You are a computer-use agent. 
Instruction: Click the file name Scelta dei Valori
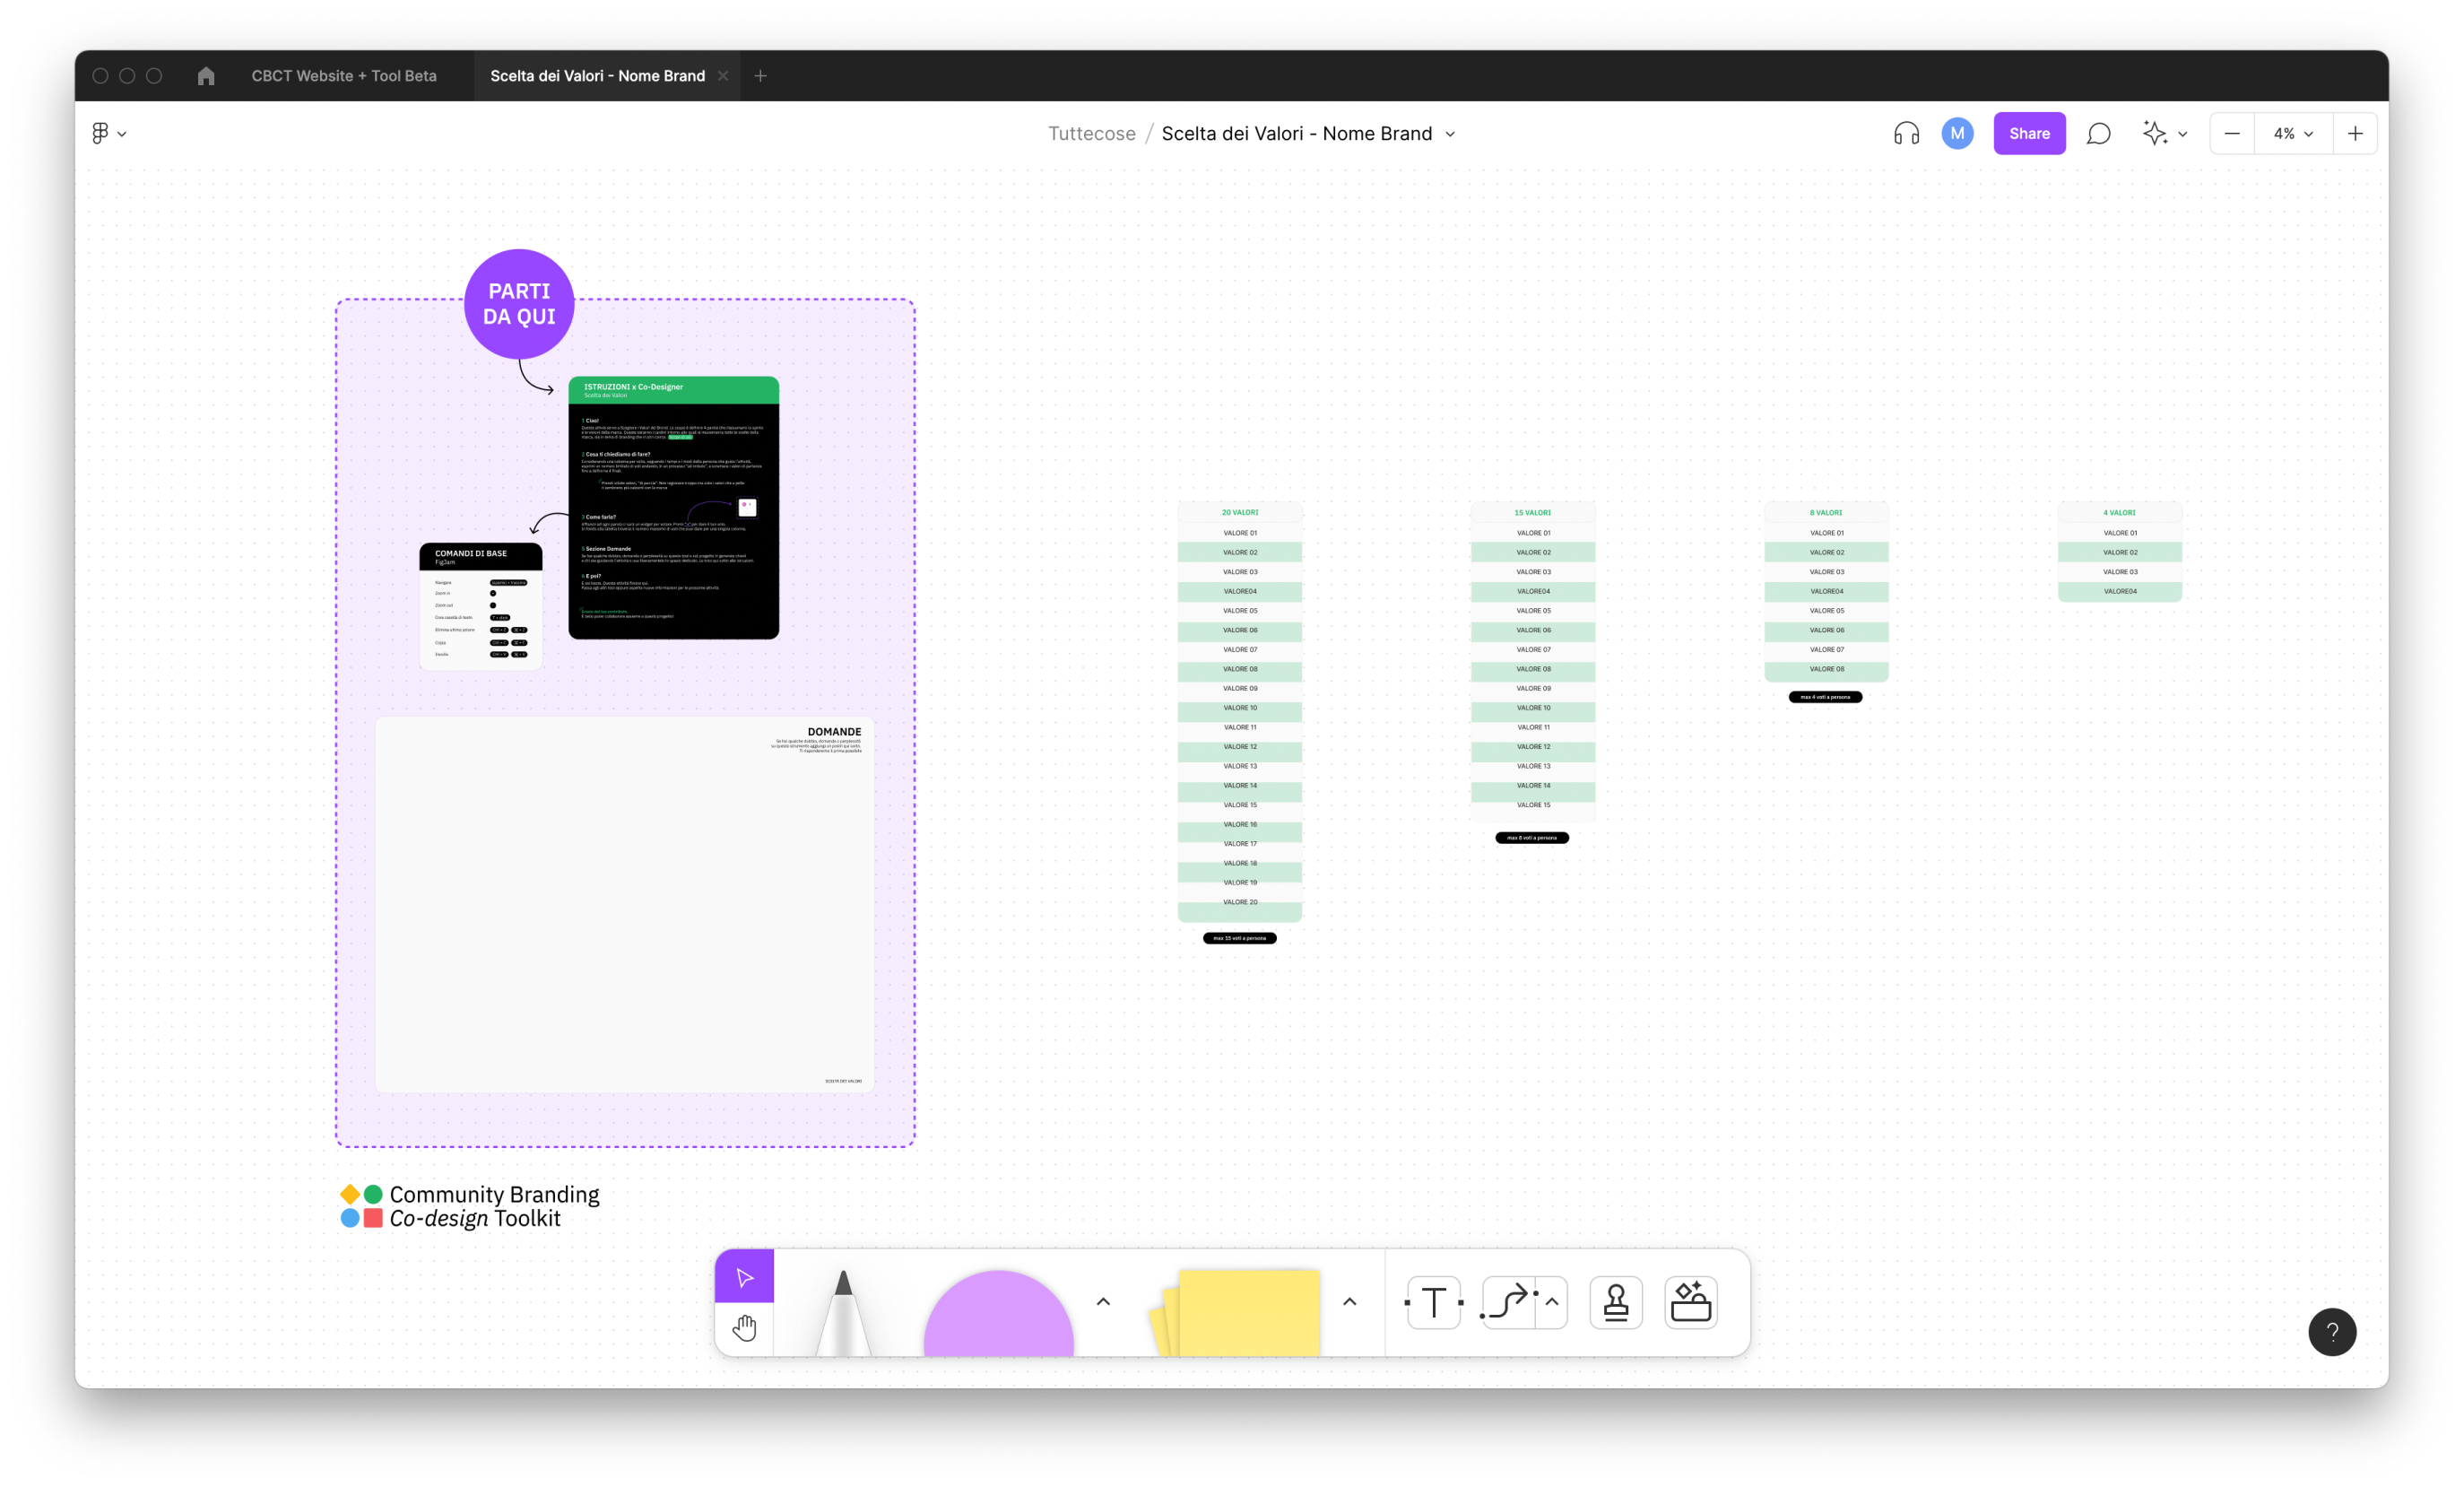pyautogui.click(x=1296, y=134)
